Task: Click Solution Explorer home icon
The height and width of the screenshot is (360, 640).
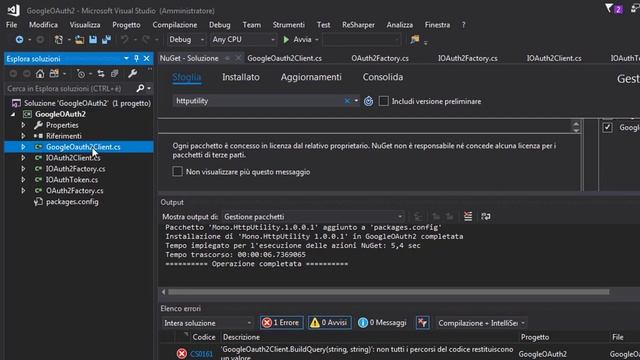Action: point(40,74)
